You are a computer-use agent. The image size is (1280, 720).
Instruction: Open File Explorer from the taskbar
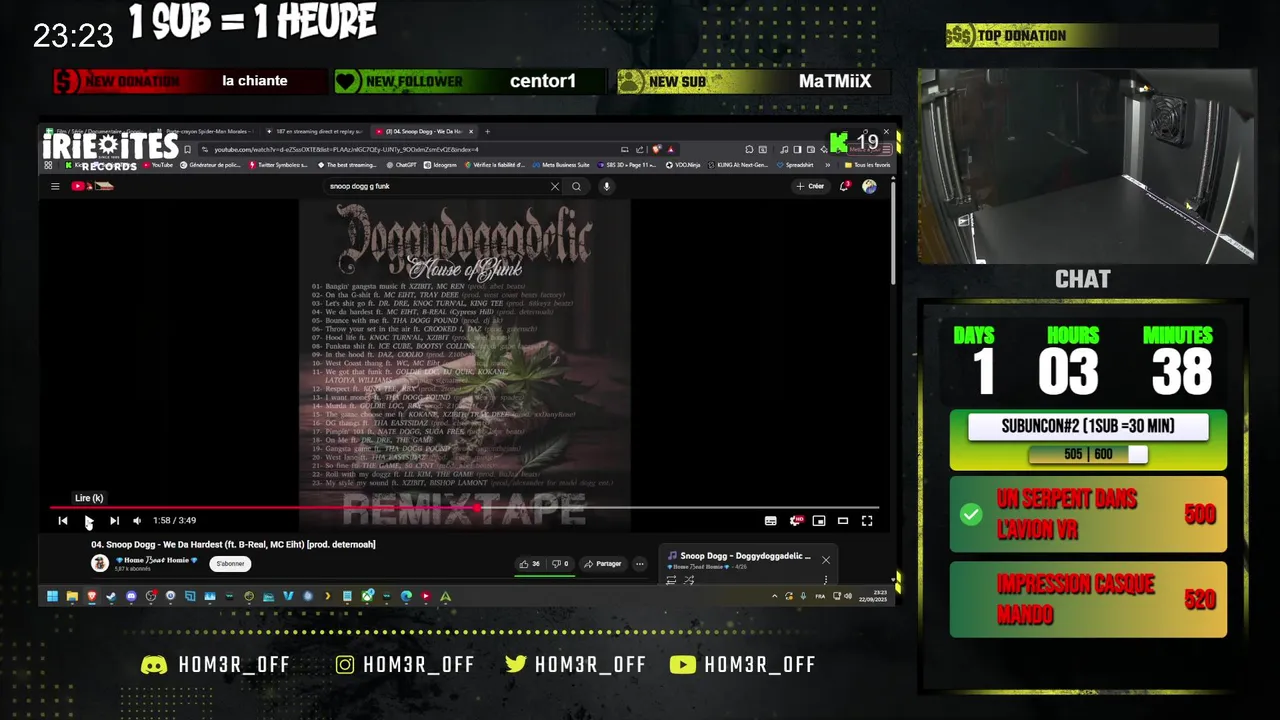point(72,597)
